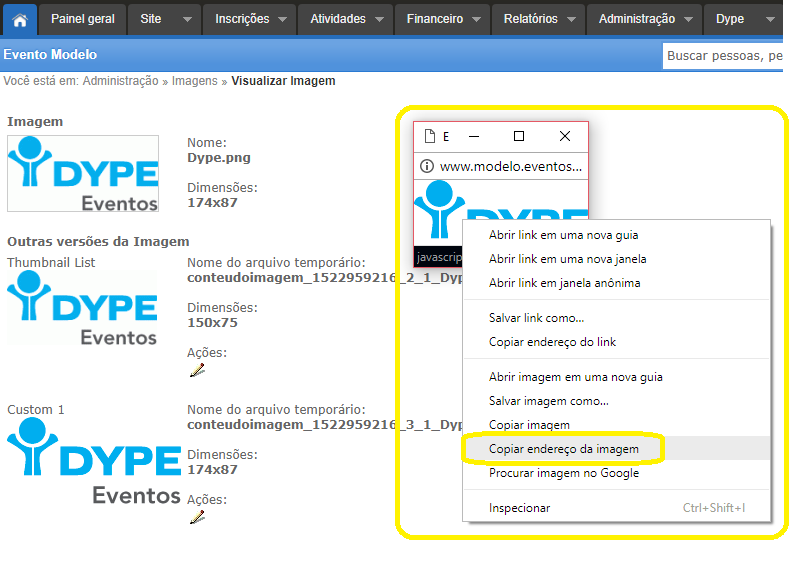Minimize the popup image window
Image resolution: width=806 pixels, height=562 pixels.
pyautogui.click(x=474, y=136)
